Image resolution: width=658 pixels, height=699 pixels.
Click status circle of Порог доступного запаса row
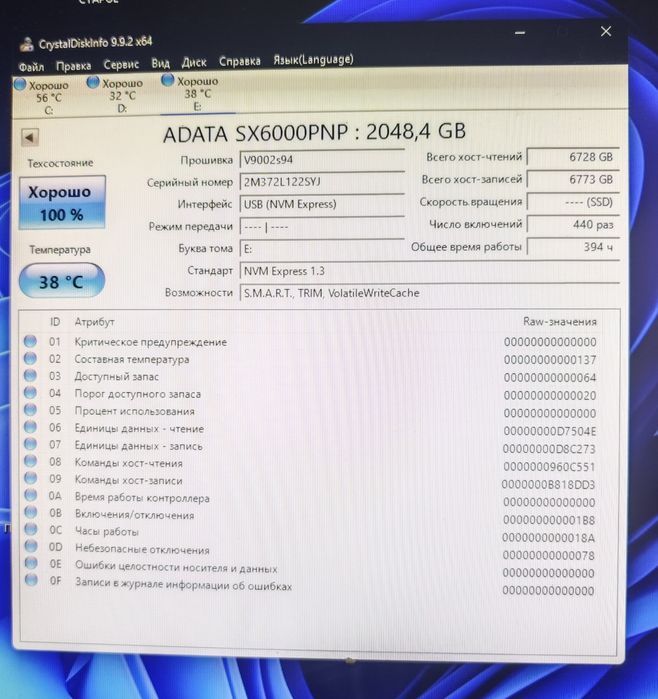pos(30,393)
